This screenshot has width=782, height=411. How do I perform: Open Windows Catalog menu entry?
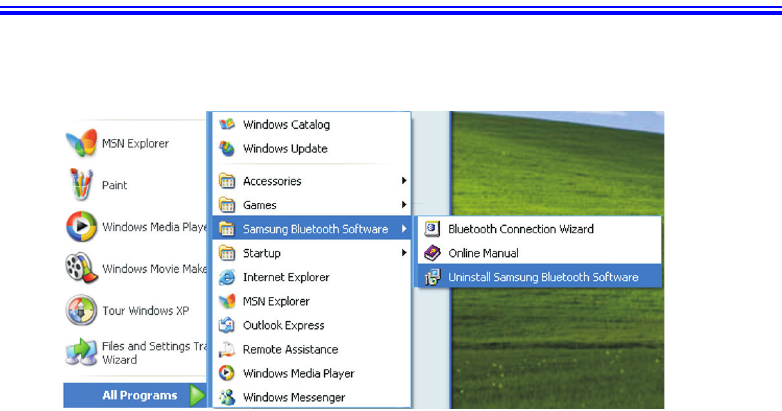(x=312, y=124)
